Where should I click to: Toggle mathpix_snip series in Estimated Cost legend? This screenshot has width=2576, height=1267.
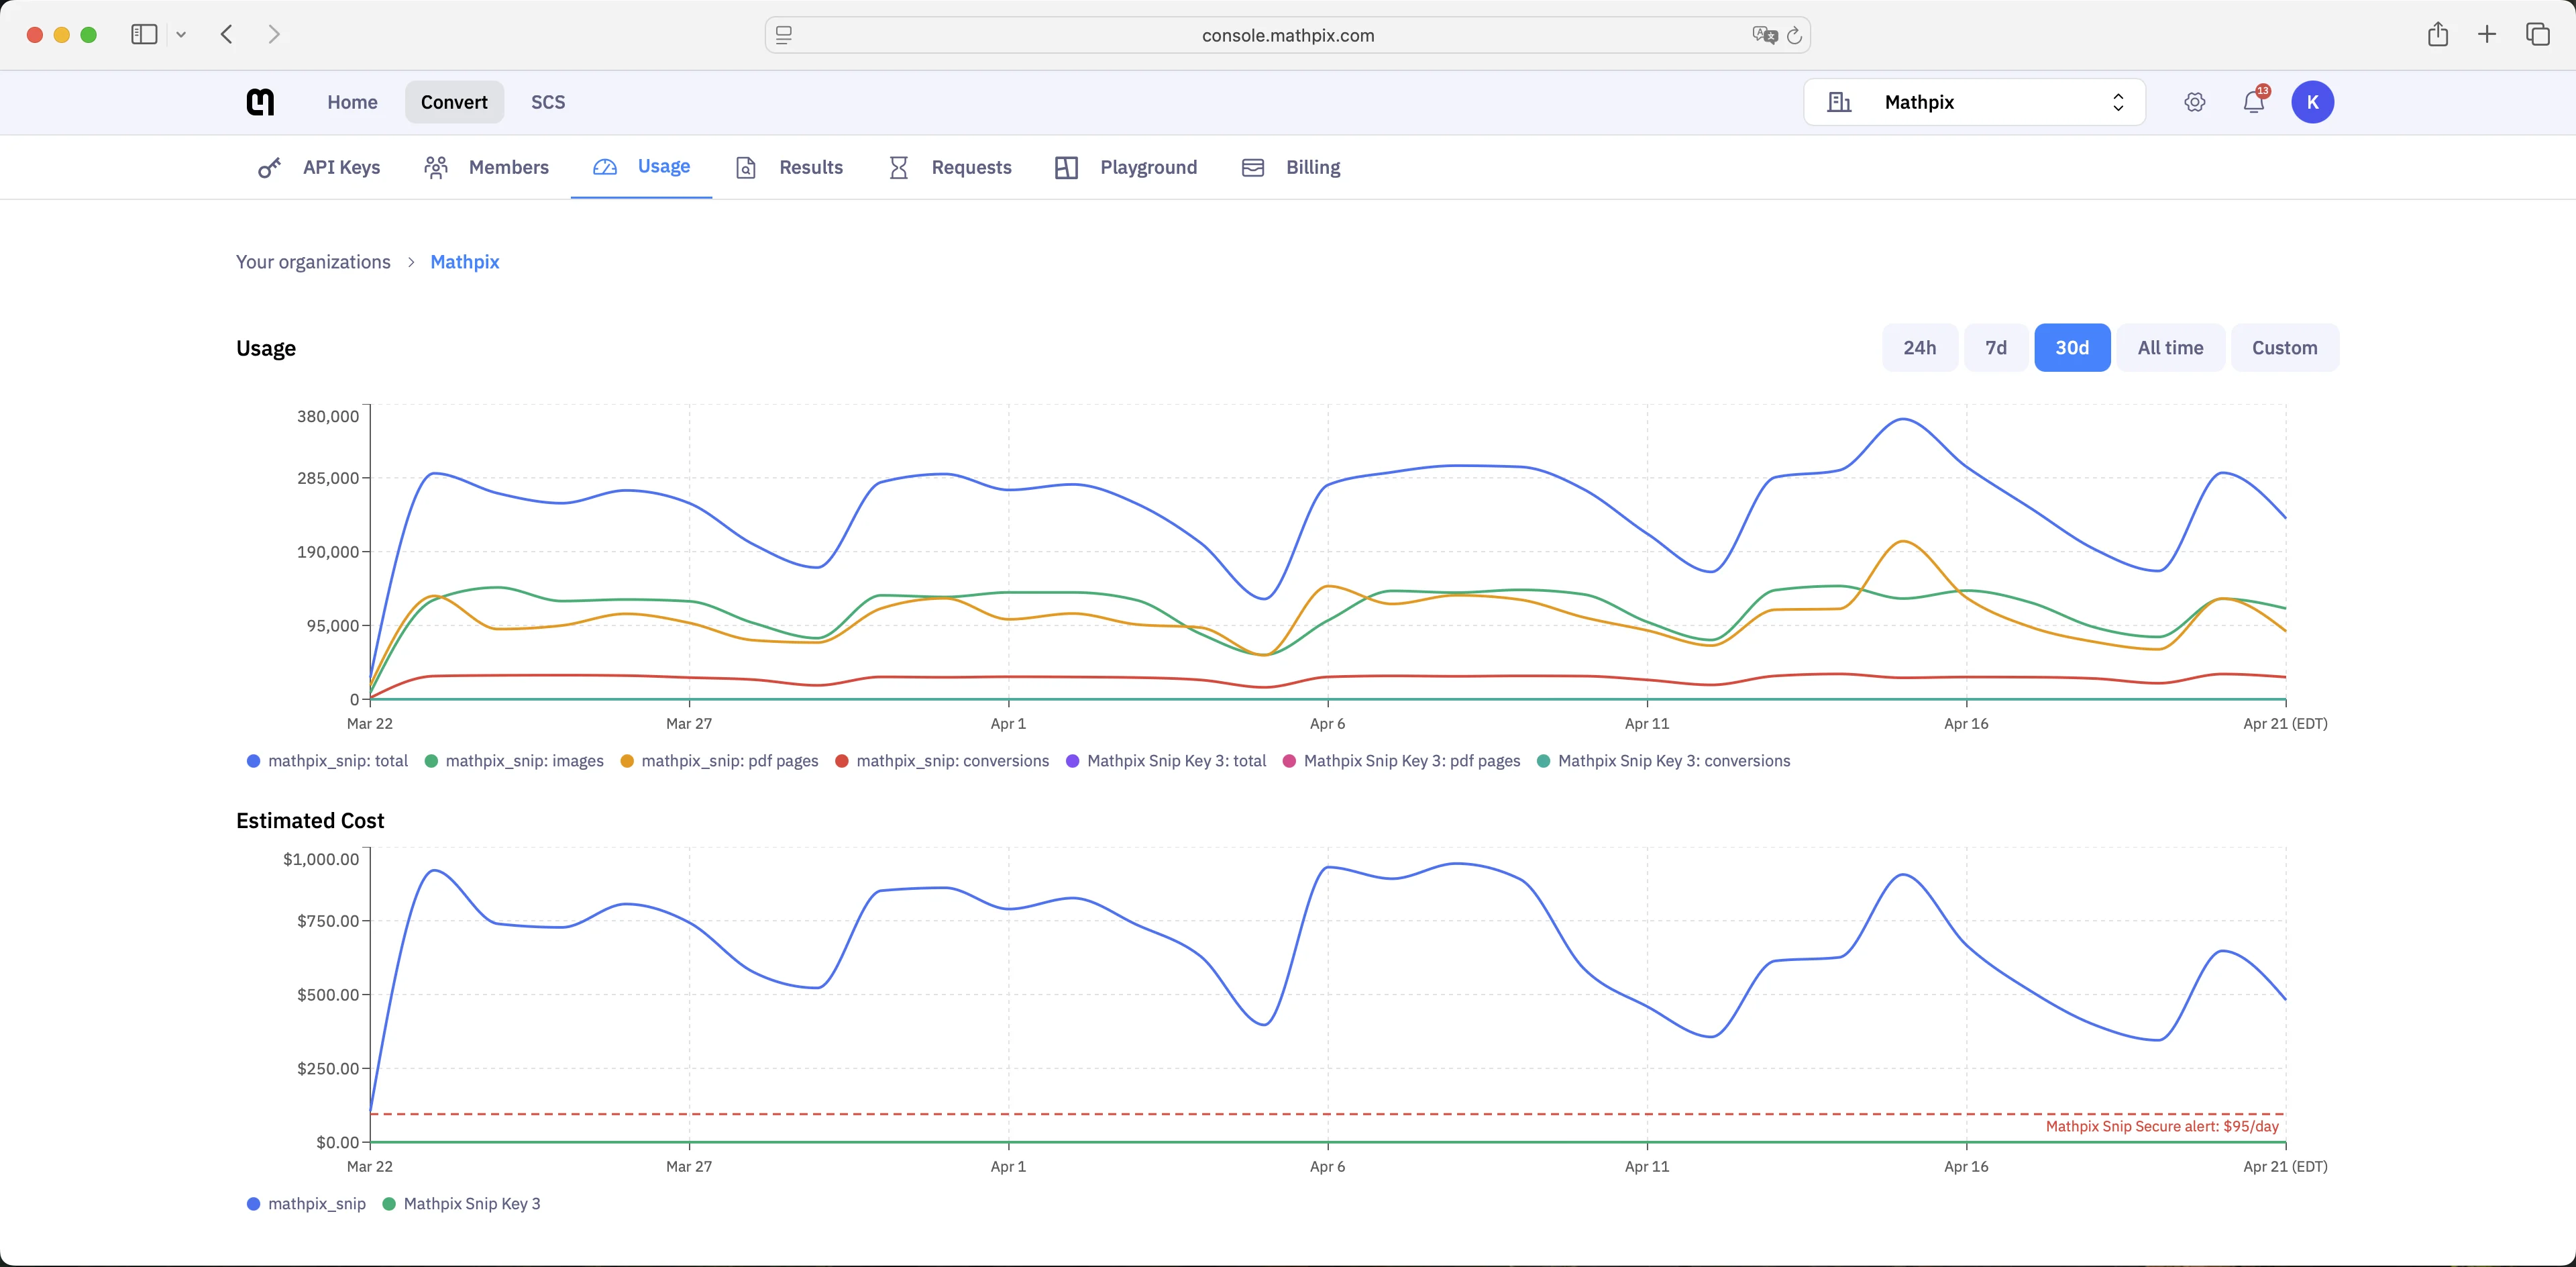[306, 1204]
